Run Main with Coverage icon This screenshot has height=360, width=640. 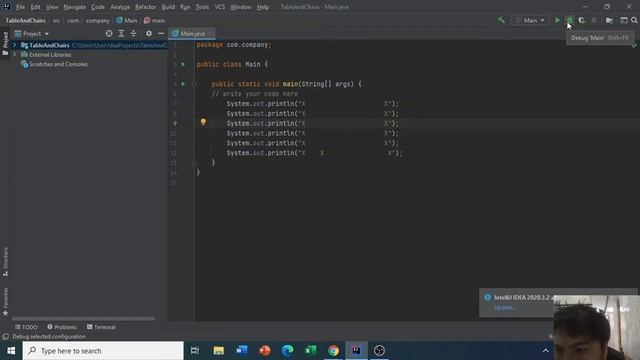(x=582, y=20)
